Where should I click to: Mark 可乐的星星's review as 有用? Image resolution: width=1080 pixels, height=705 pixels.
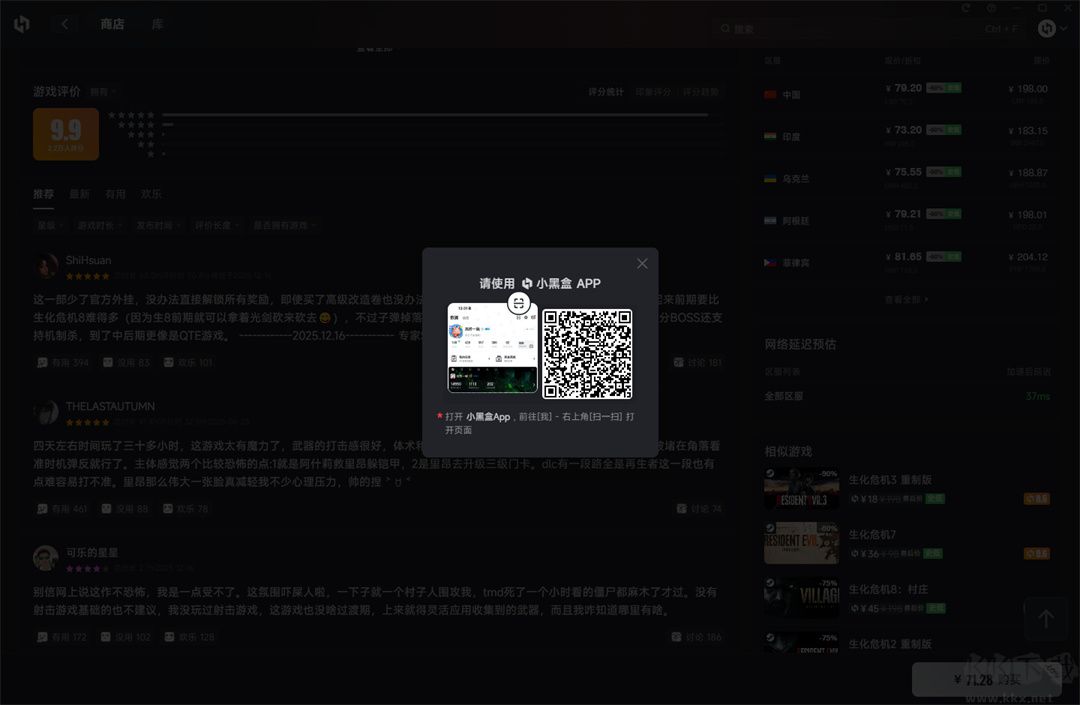point(62,638)
